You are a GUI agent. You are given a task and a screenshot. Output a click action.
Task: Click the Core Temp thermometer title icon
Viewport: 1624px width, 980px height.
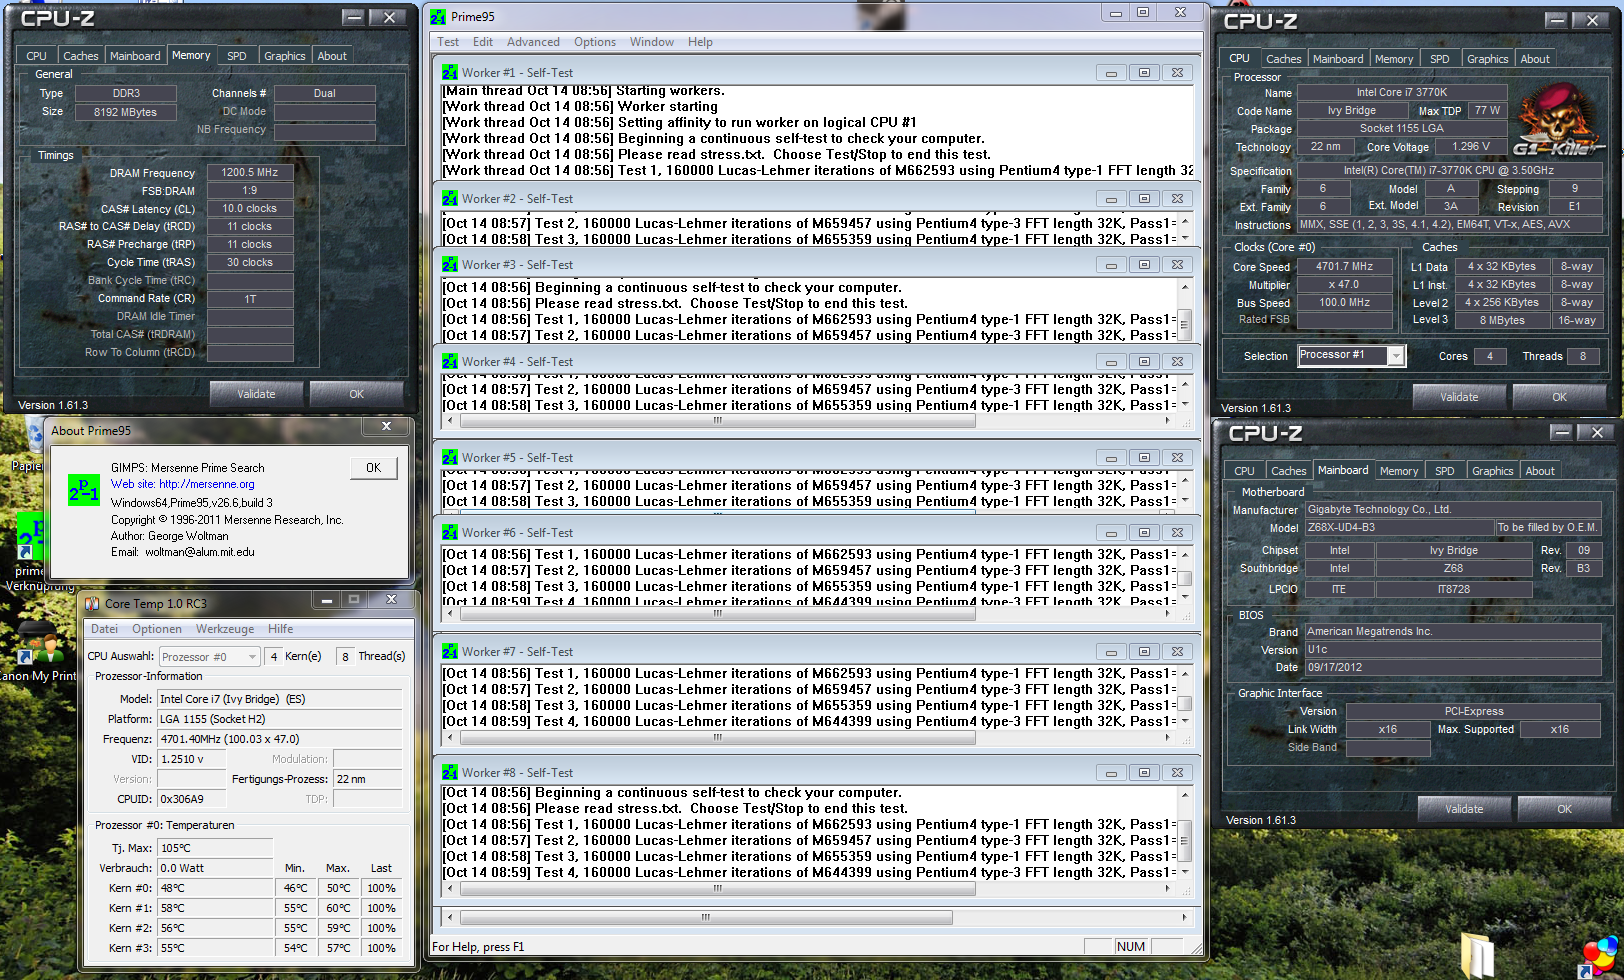(x=92, y=604)
